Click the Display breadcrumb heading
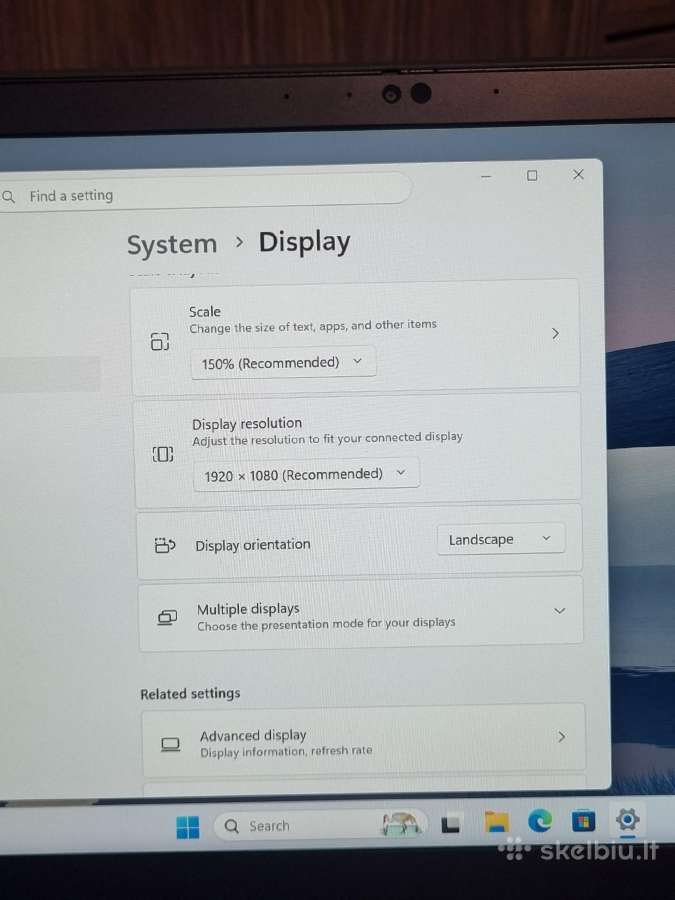Viewport: 675px width, 900px height. [x=304, y=242]
